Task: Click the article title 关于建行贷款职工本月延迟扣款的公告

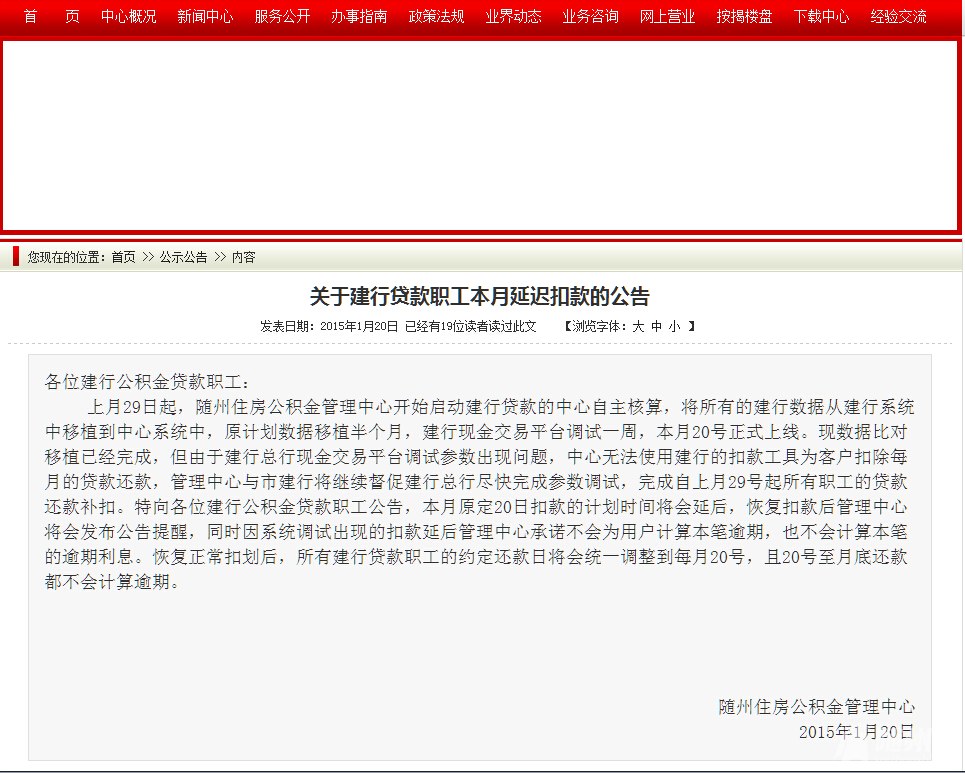Action: click(479, 297)
